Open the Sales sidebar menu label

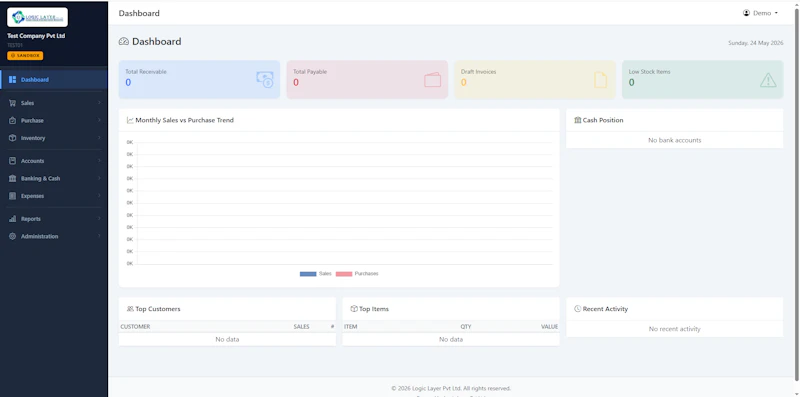coord(28,103)
